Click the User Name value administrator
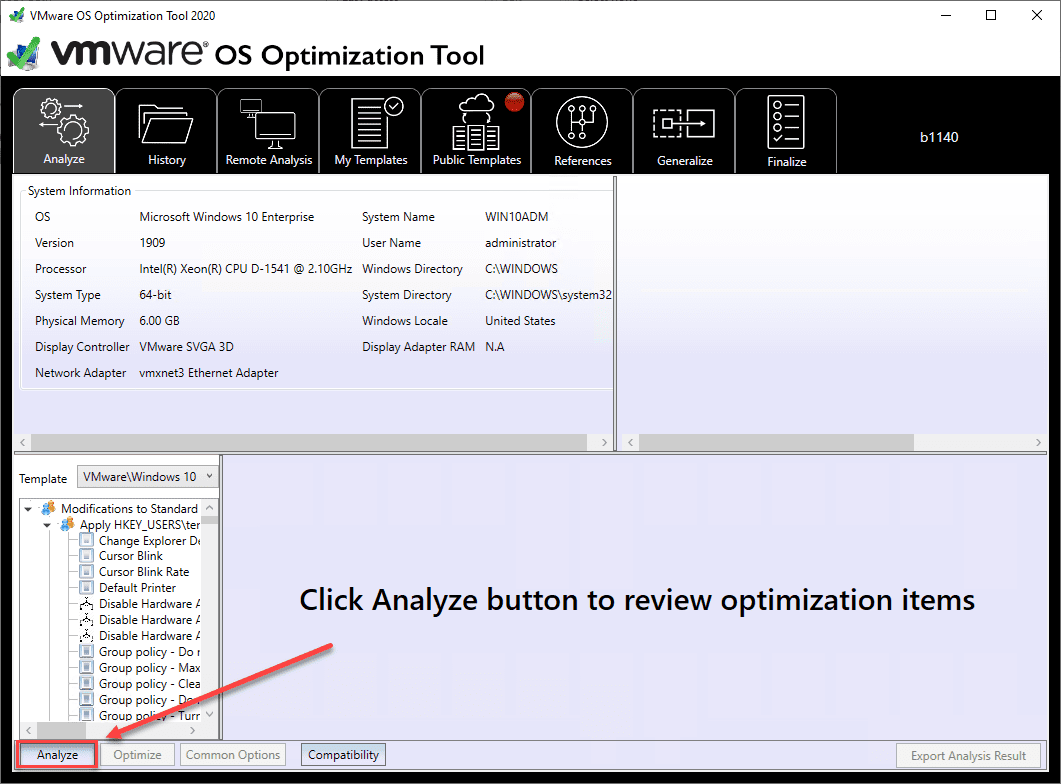Image resolution: width=1061 pixels, height=784 pixels. tap(520, 243)
